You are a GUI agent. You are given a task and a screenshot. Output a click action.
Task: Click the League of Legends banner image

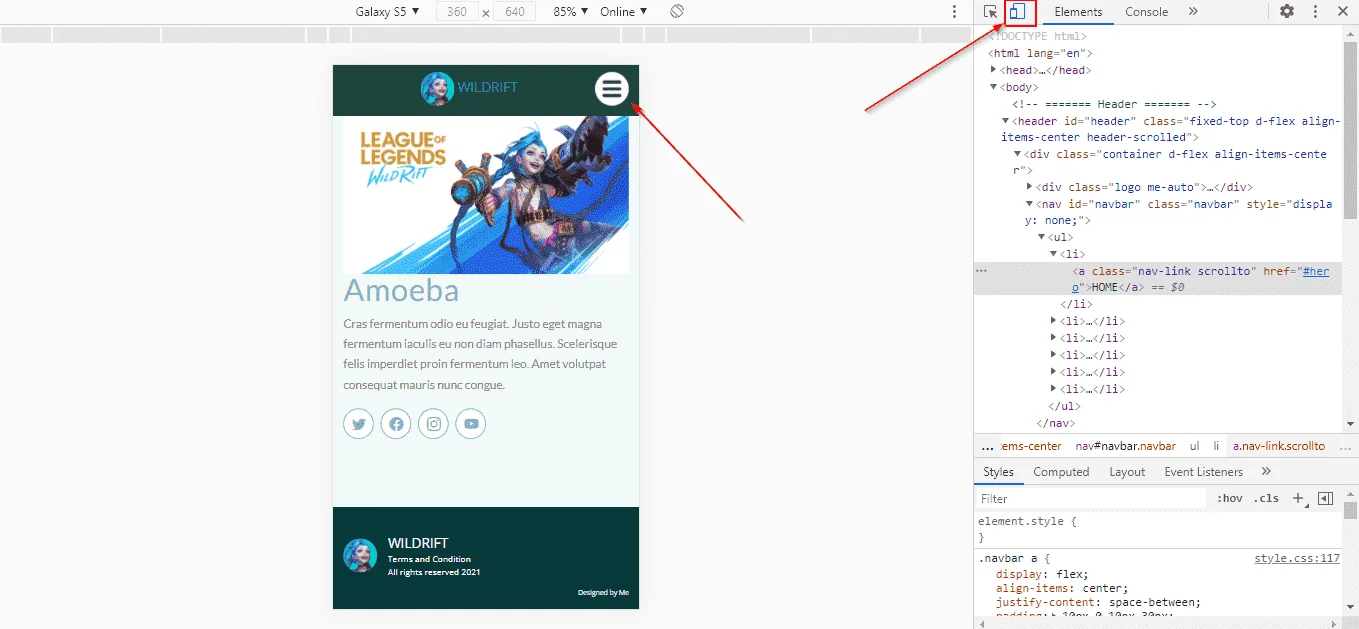click(x=486, y=195)
